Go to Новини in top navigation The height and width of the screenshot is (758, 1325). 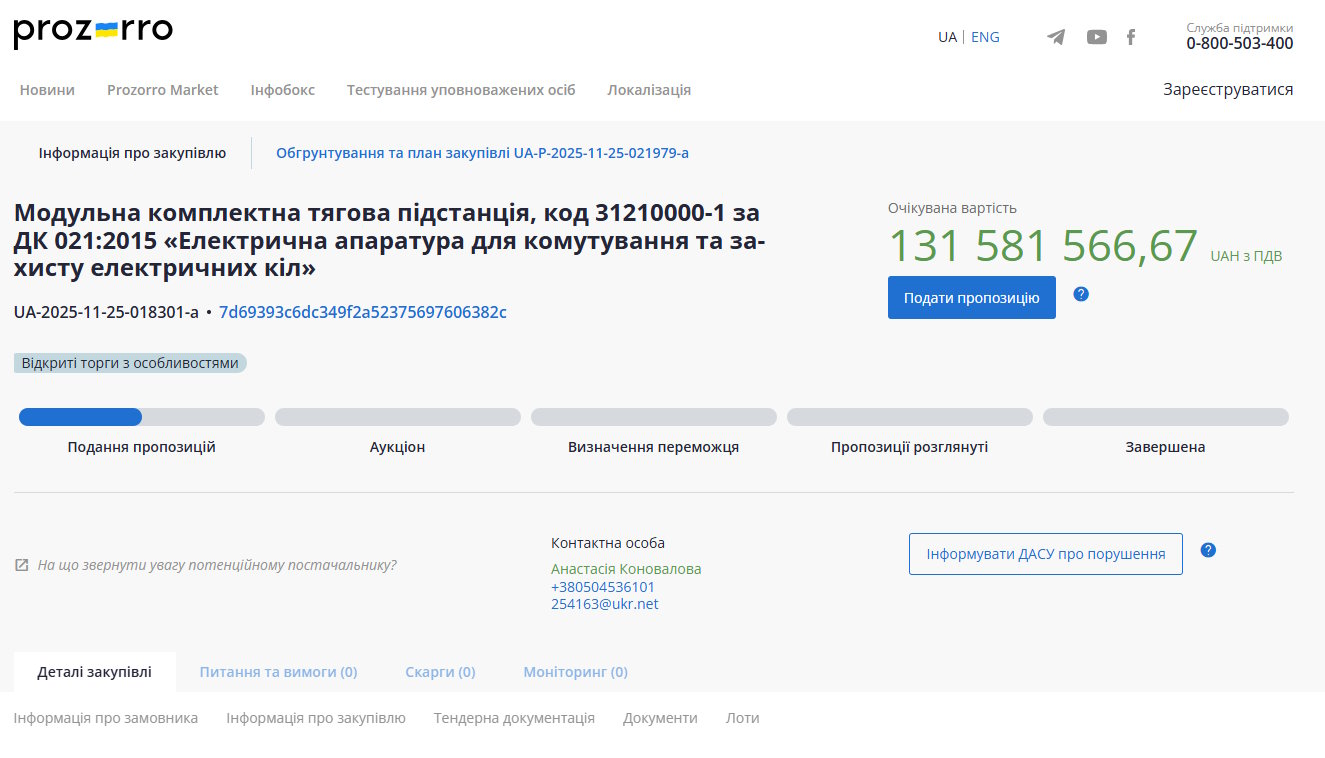point(47,90)
